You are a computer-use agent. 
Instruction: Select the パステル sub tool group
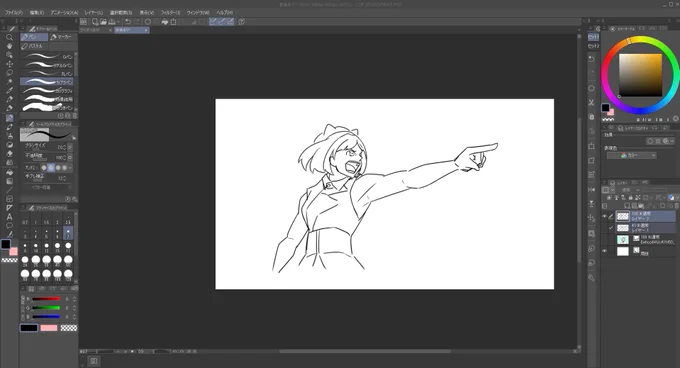click(34, 46)
